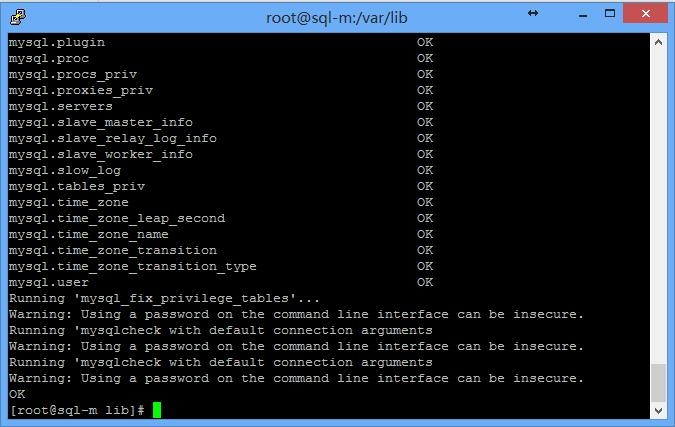The height and width of the screenshot is (427, 675).
Task: Maximize the PuTTY terminal window
Action: [x=610, y=13]
